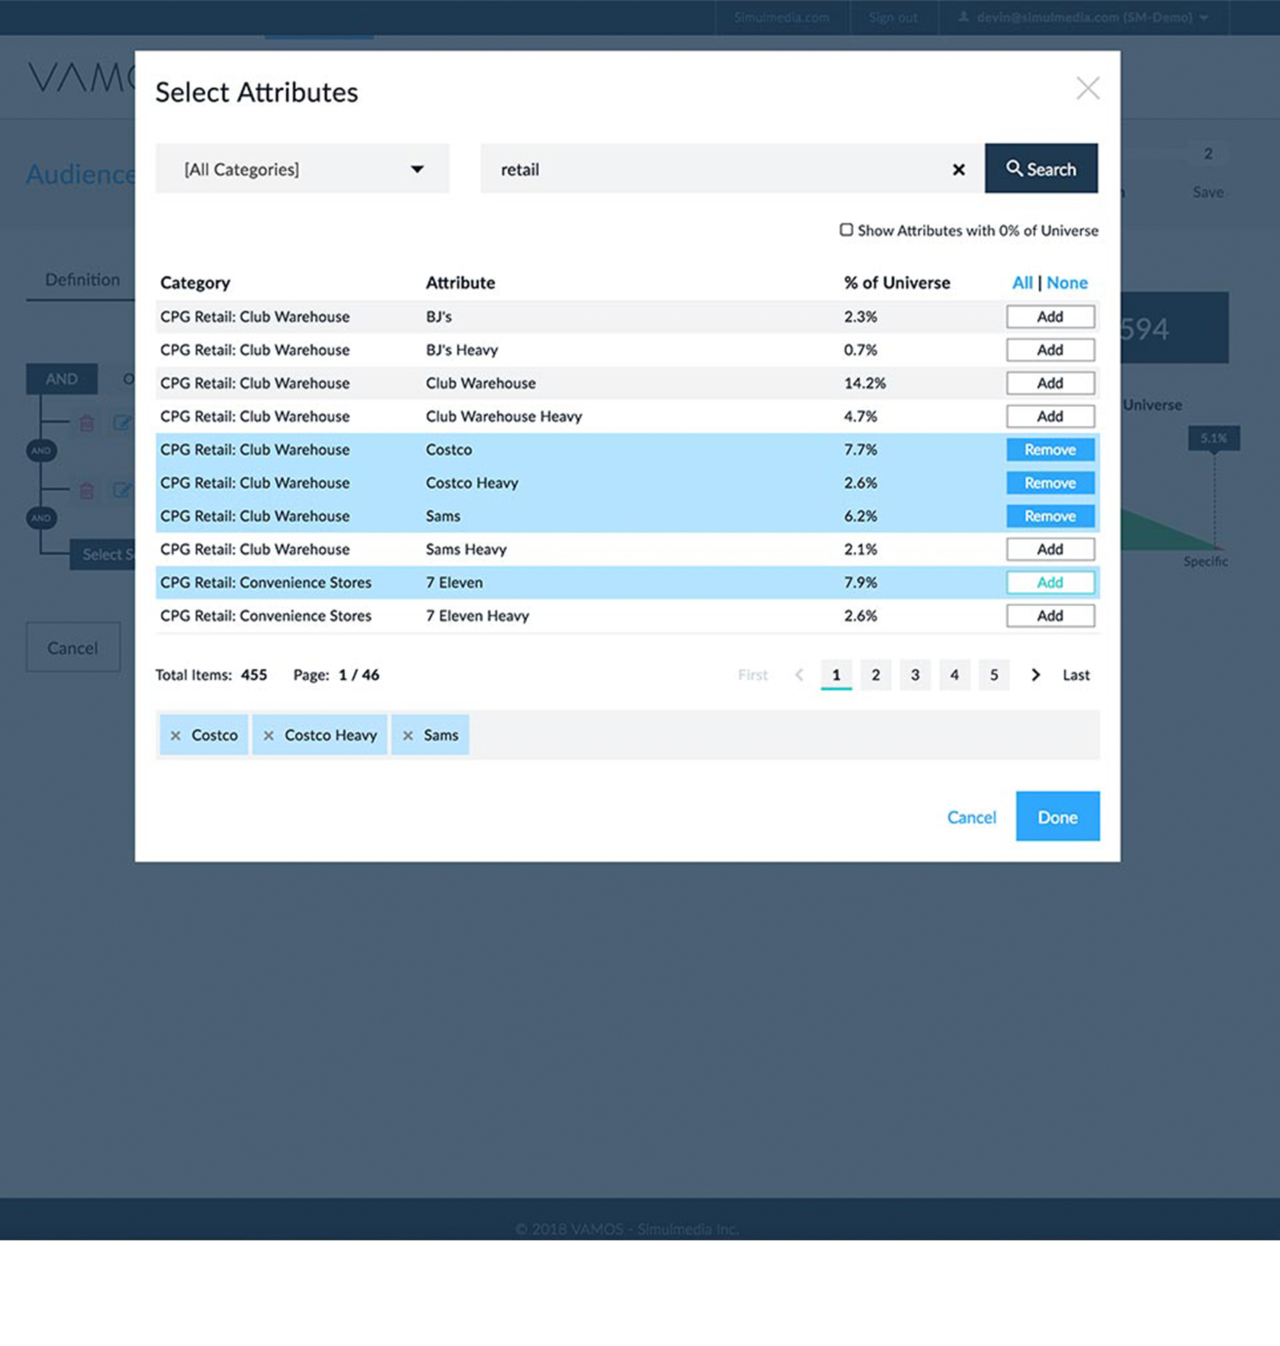The width and height of the screenshot is (1280, 1346).
Task: Close the Select Attributes dialog with X
Action: coord(1088,88)
